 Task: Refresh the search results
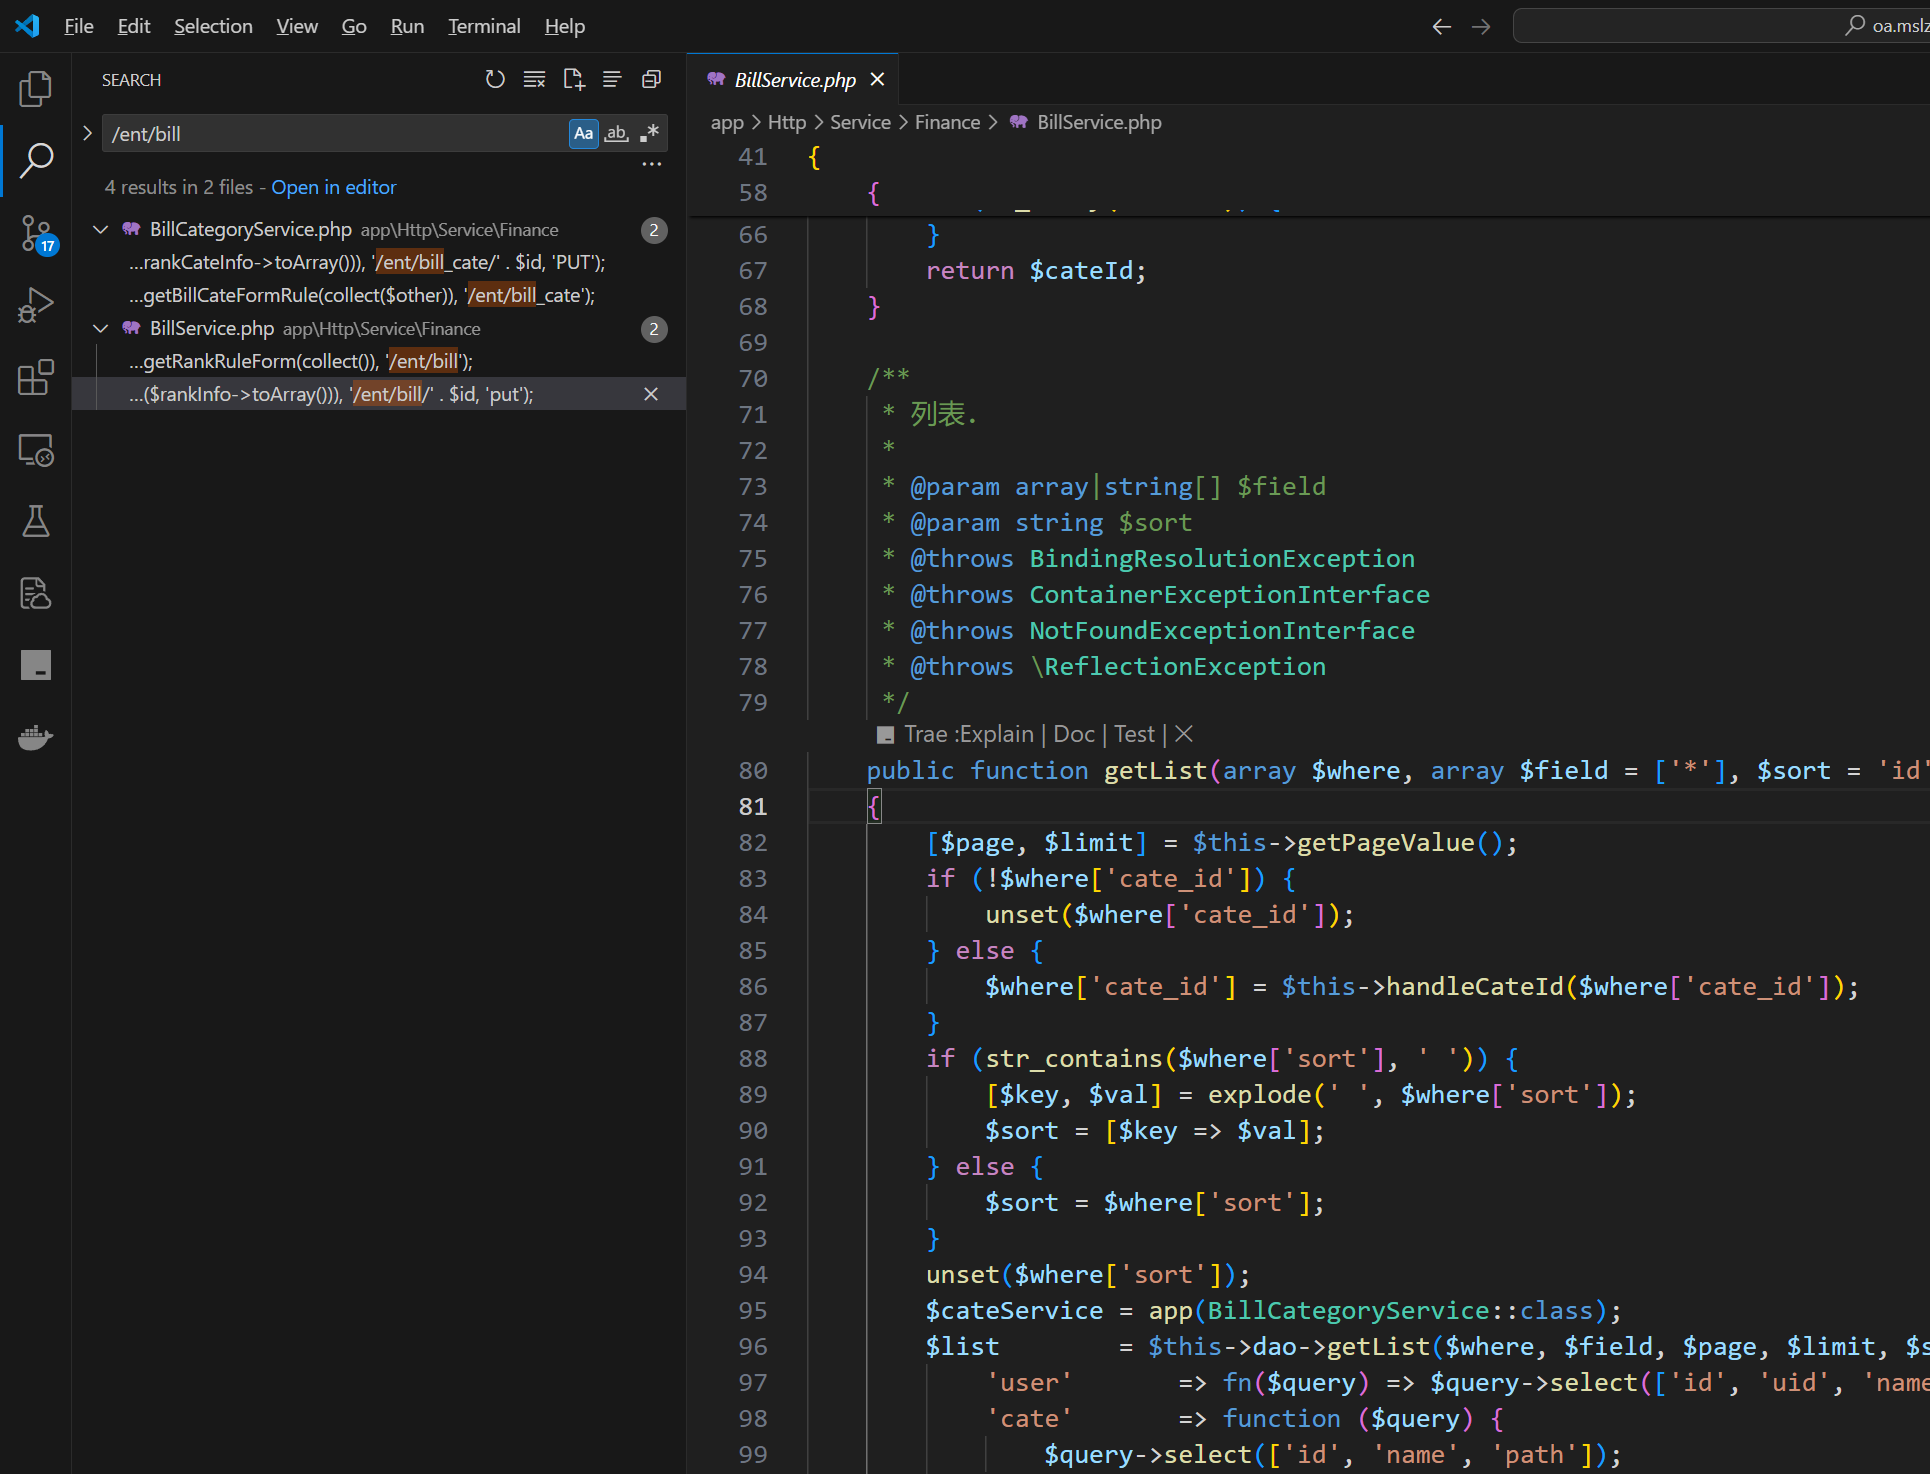495,79
